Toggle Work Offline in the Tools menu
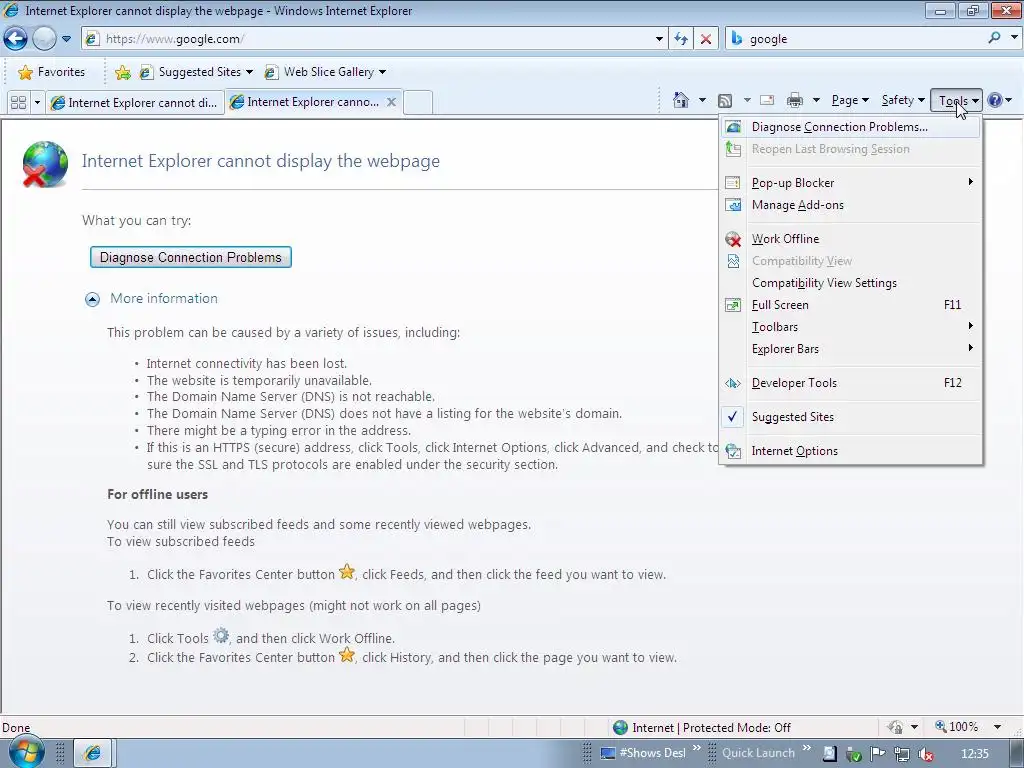Screen dimensions: 1024x768 (x=850, y=239)
